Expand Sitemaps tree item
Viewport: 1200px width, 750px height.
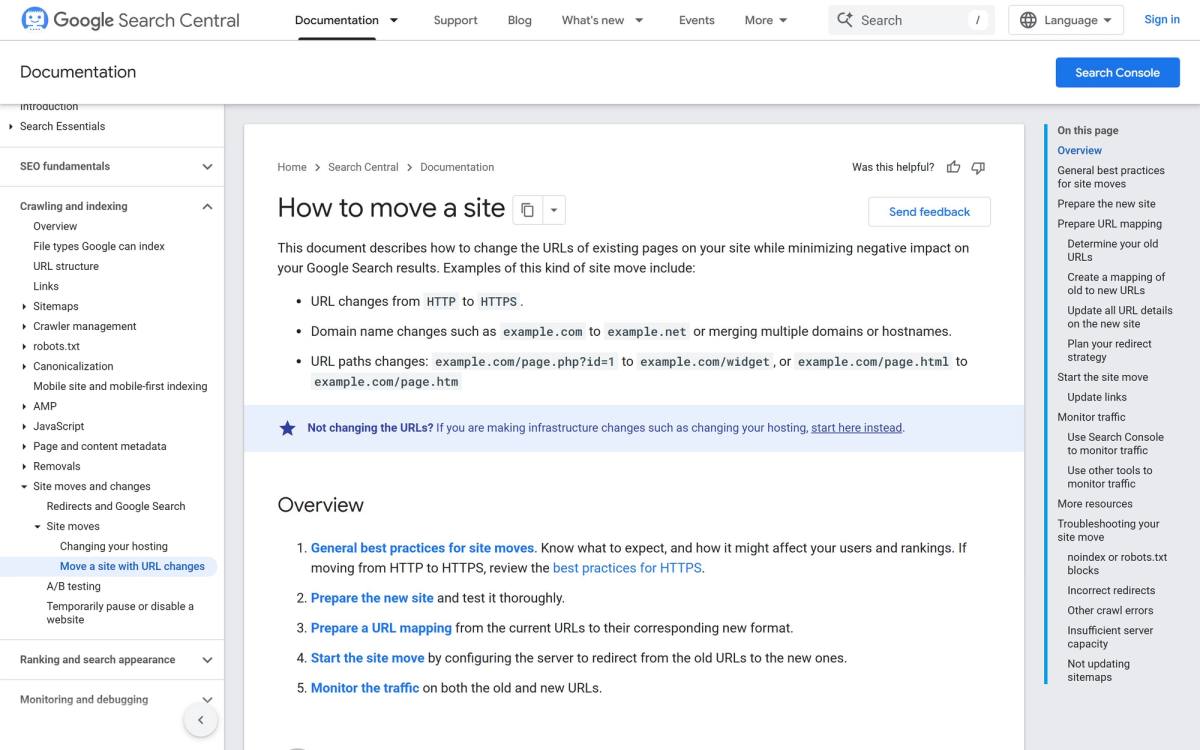24,306
